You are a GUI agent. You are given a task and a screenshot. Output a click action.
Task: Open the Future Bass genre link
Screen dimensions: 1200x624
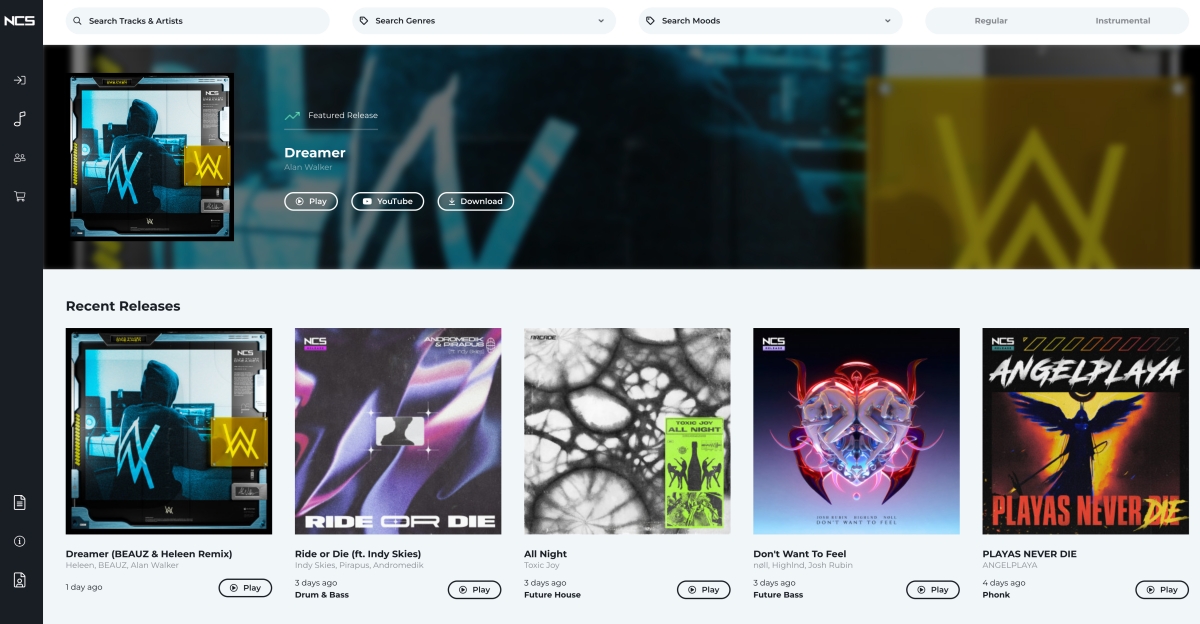778,595
